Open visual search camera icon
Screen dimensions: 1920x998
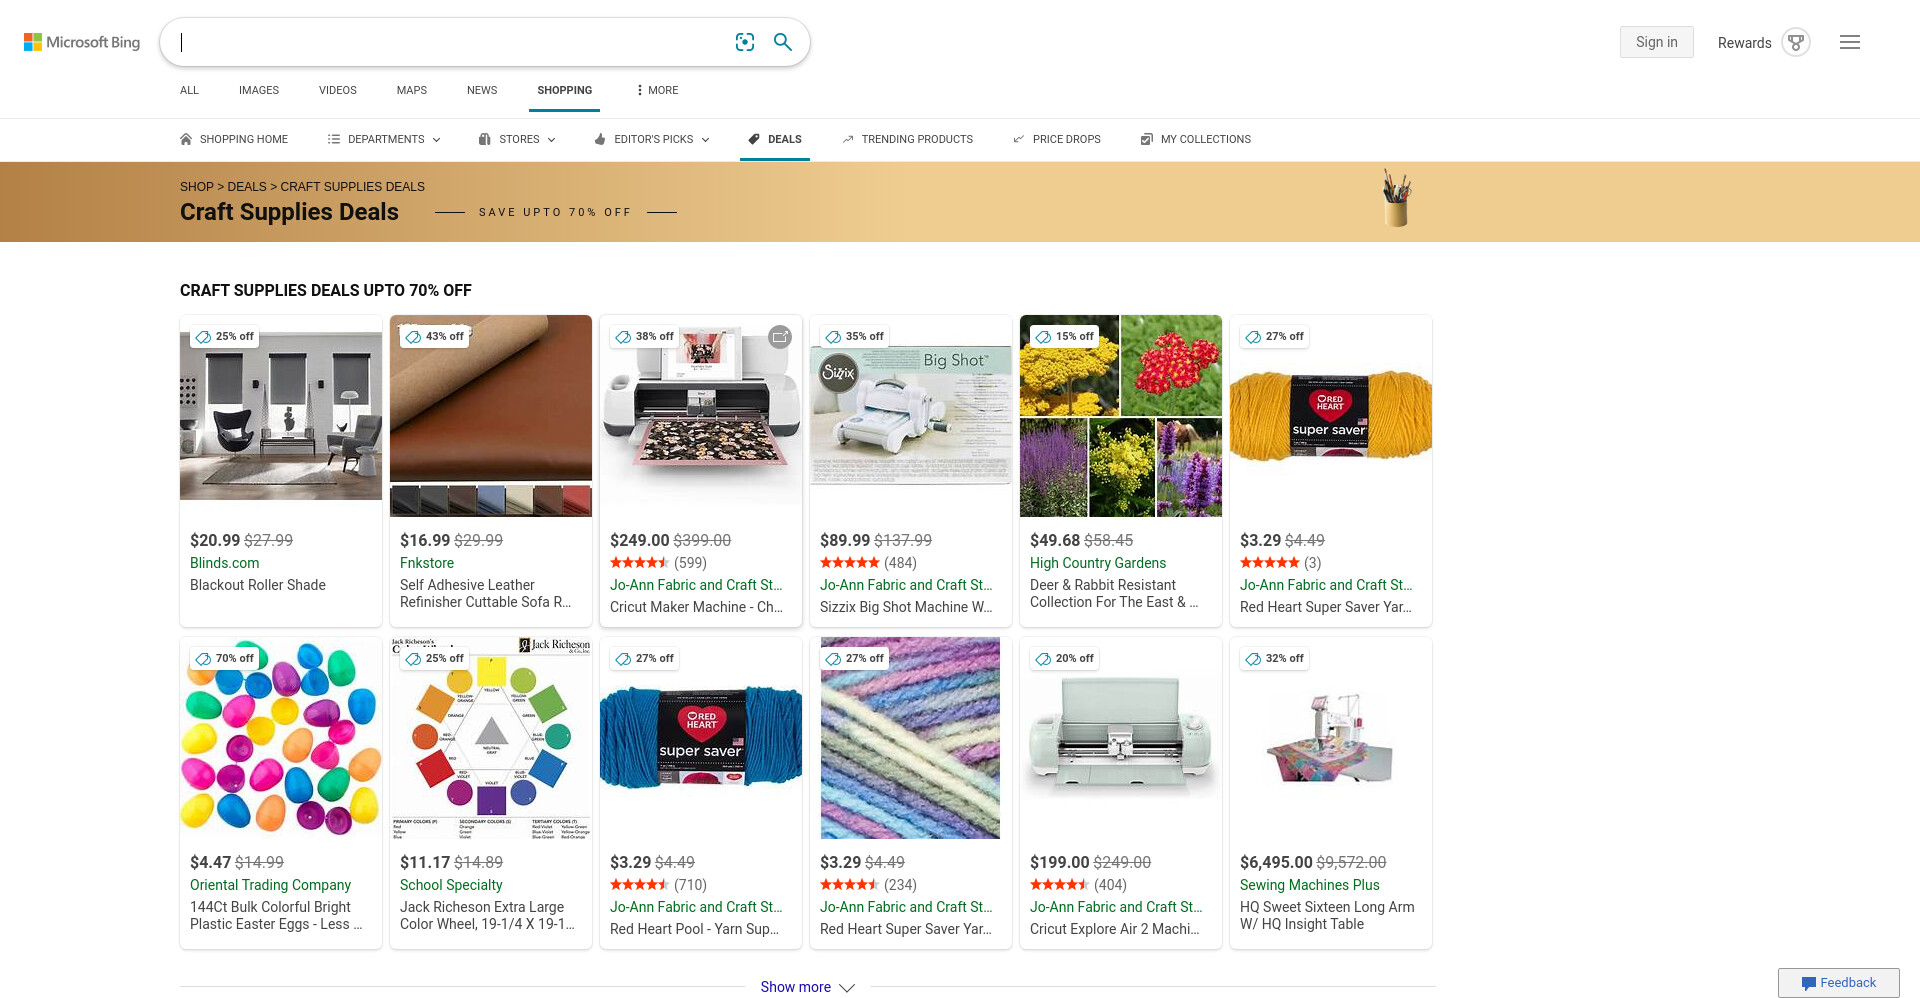point(744,42)
